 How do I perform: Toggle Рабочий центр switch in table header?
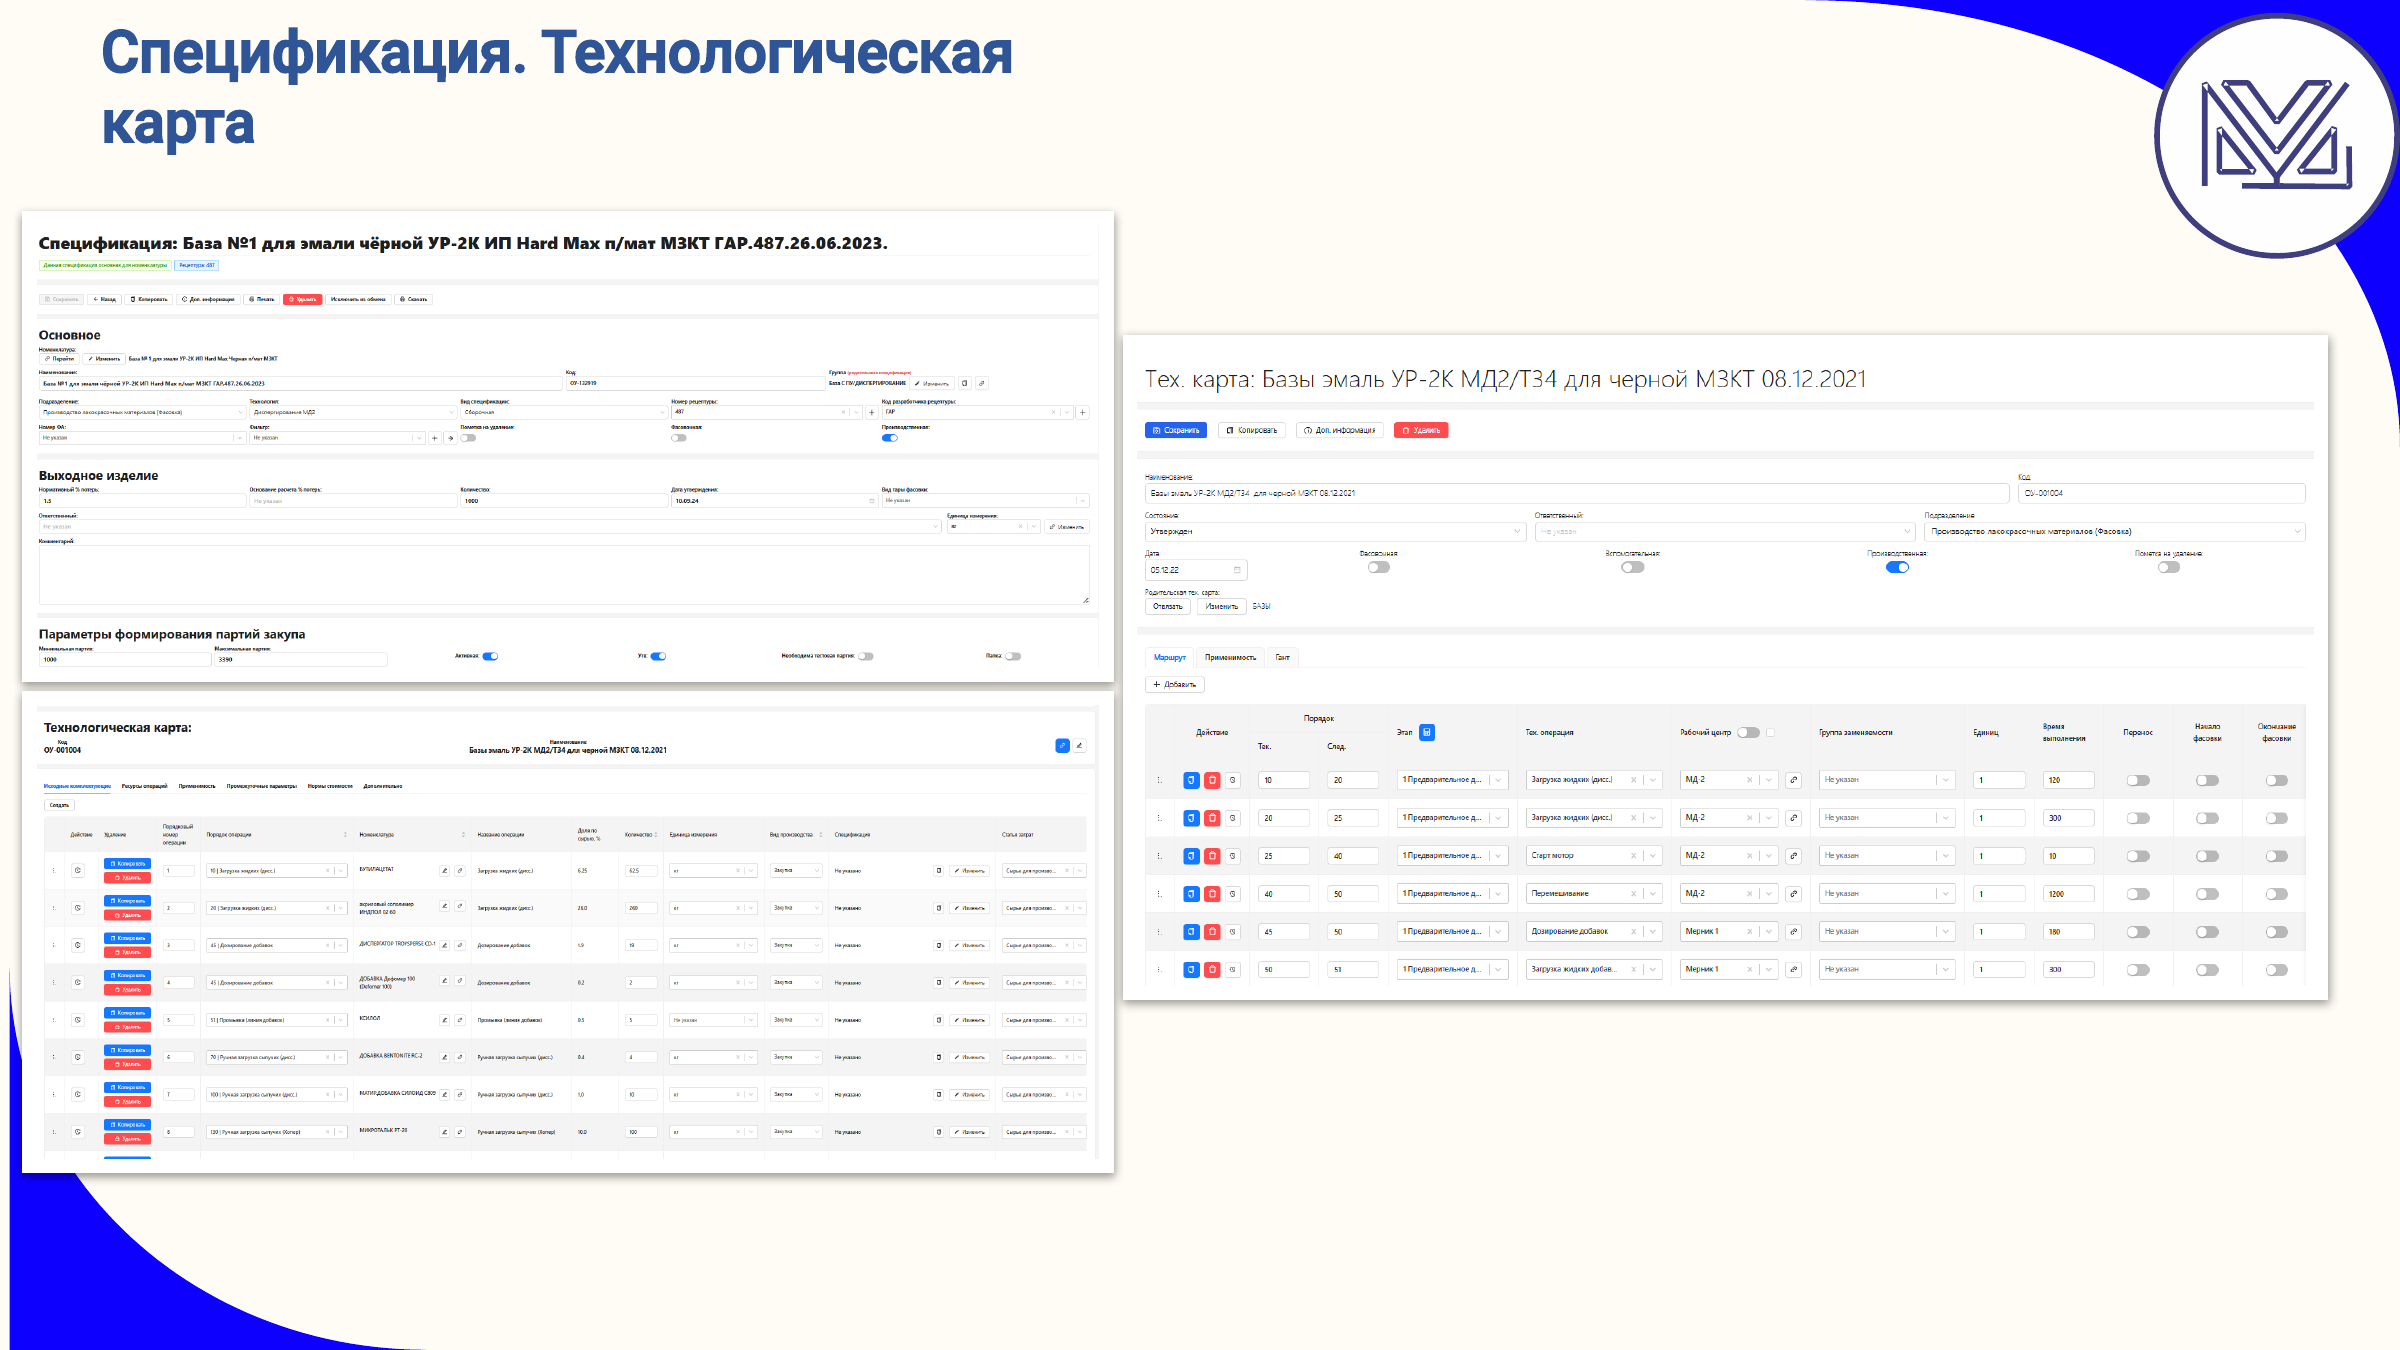pos(1748,732)
